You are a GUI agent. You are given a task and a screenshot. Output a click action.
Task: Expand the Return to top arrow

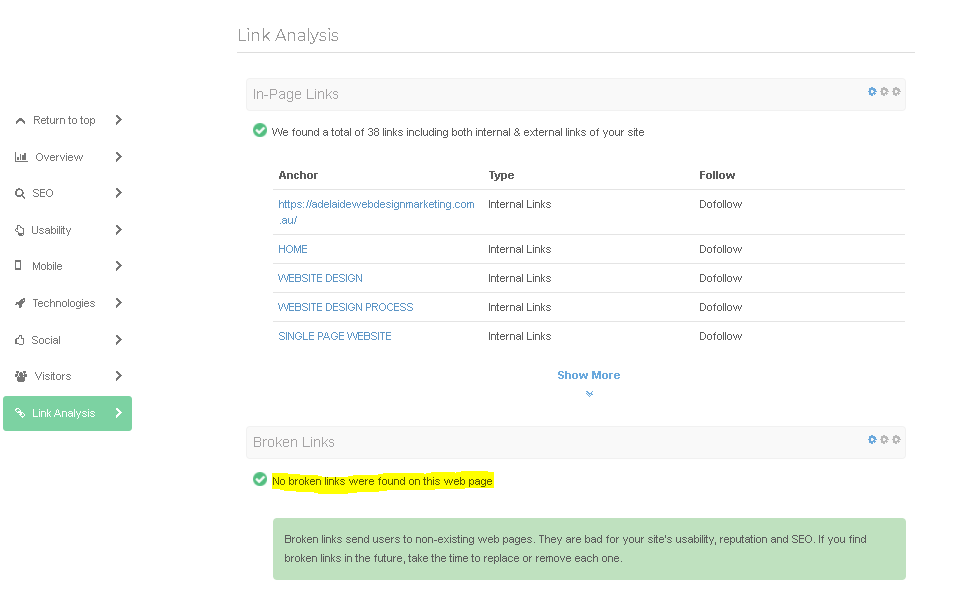[x=119, y=120]
